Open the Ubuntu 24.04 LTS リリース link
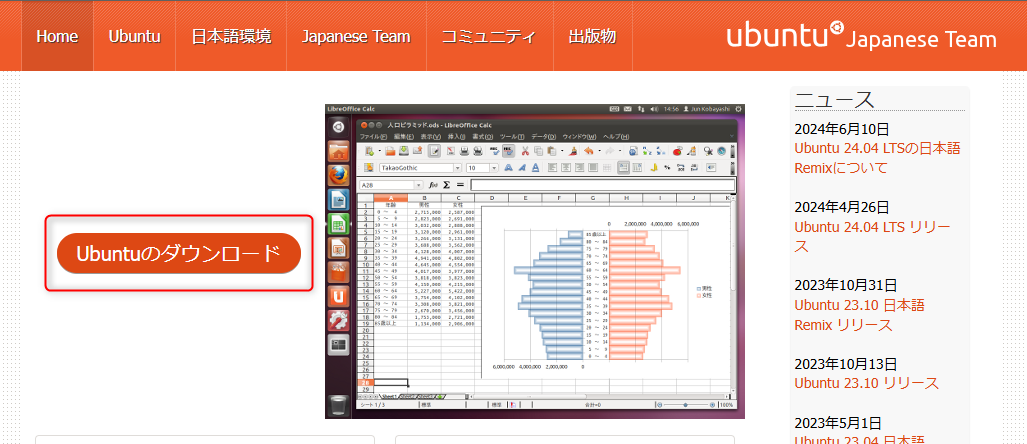 tap(872, 237)
